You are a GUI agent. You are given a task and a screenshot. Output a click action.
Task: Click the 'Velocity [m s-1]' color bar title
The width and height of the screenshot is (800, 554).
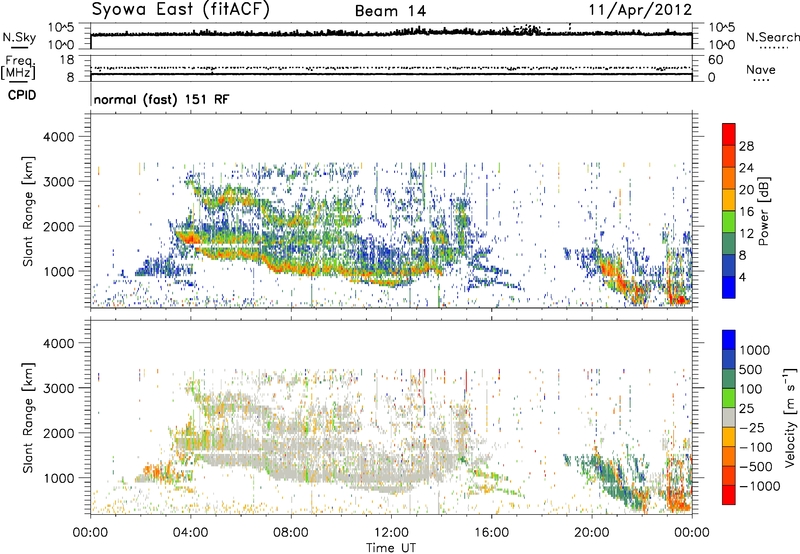coord(790,417)
